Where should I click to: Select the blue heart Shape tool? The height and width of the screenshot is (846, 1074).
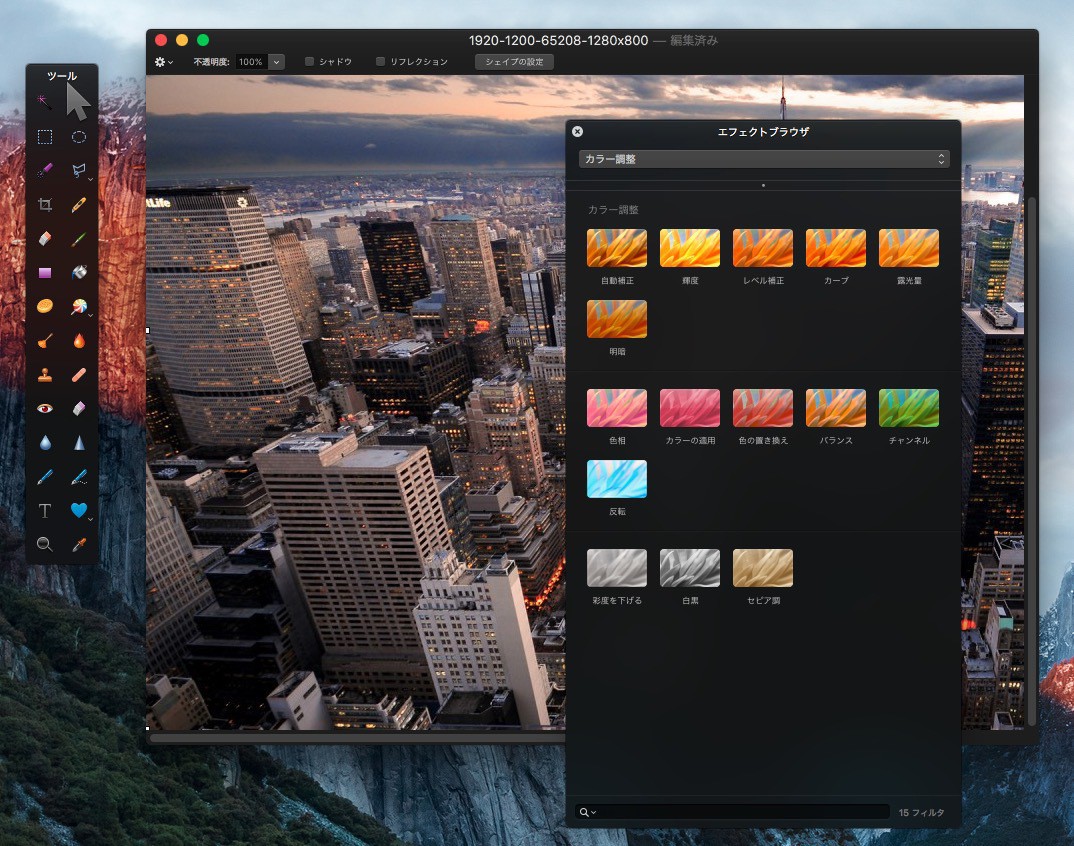[79, 510]
